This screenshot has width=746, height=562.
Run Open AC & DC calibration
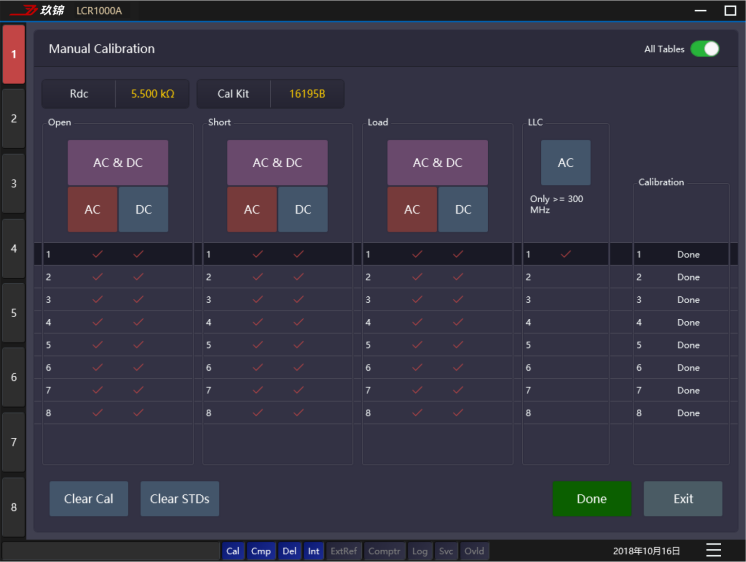[x=118, y=162]
